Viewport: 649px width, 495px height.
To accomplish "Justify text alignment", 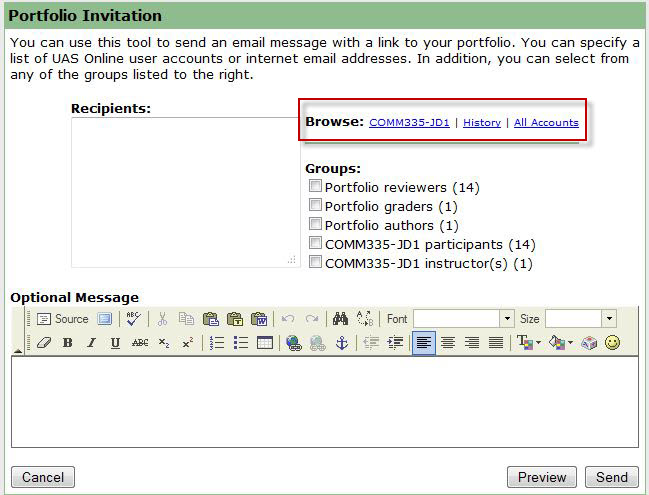I will [496, 343].
